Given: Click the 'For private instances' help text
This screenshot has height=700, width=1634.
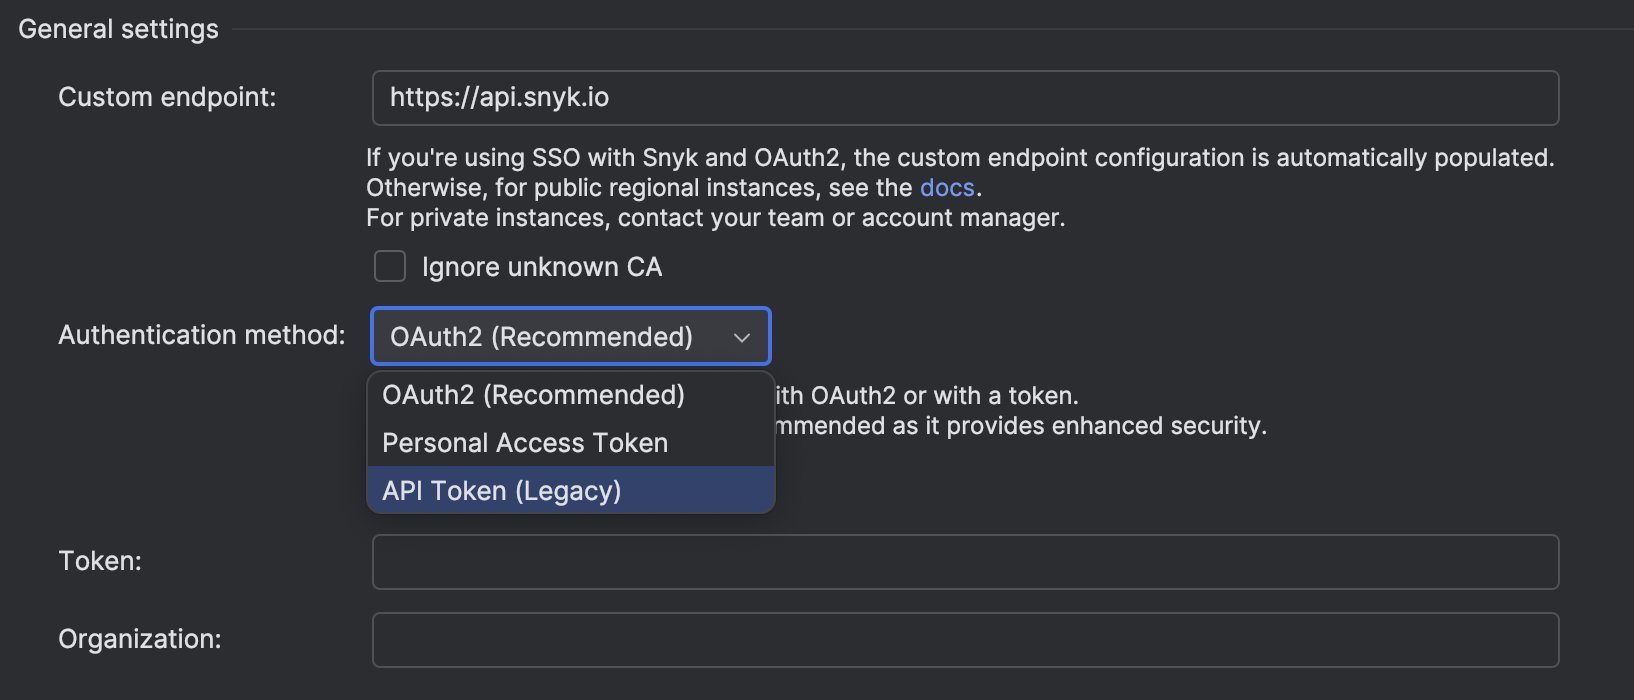Looking at the screenshot, I should click(x=715, y=218).
